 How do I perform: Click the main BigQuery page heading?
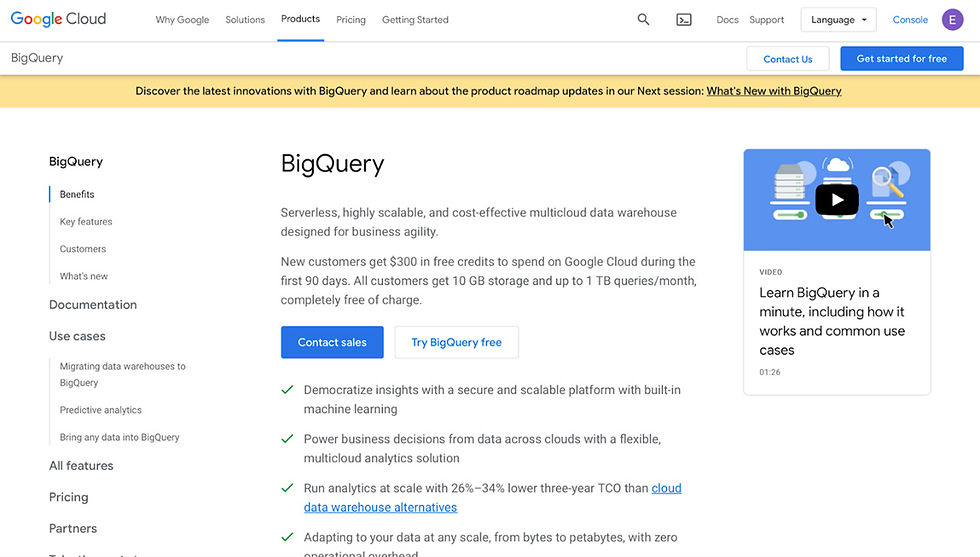(332, 164)
